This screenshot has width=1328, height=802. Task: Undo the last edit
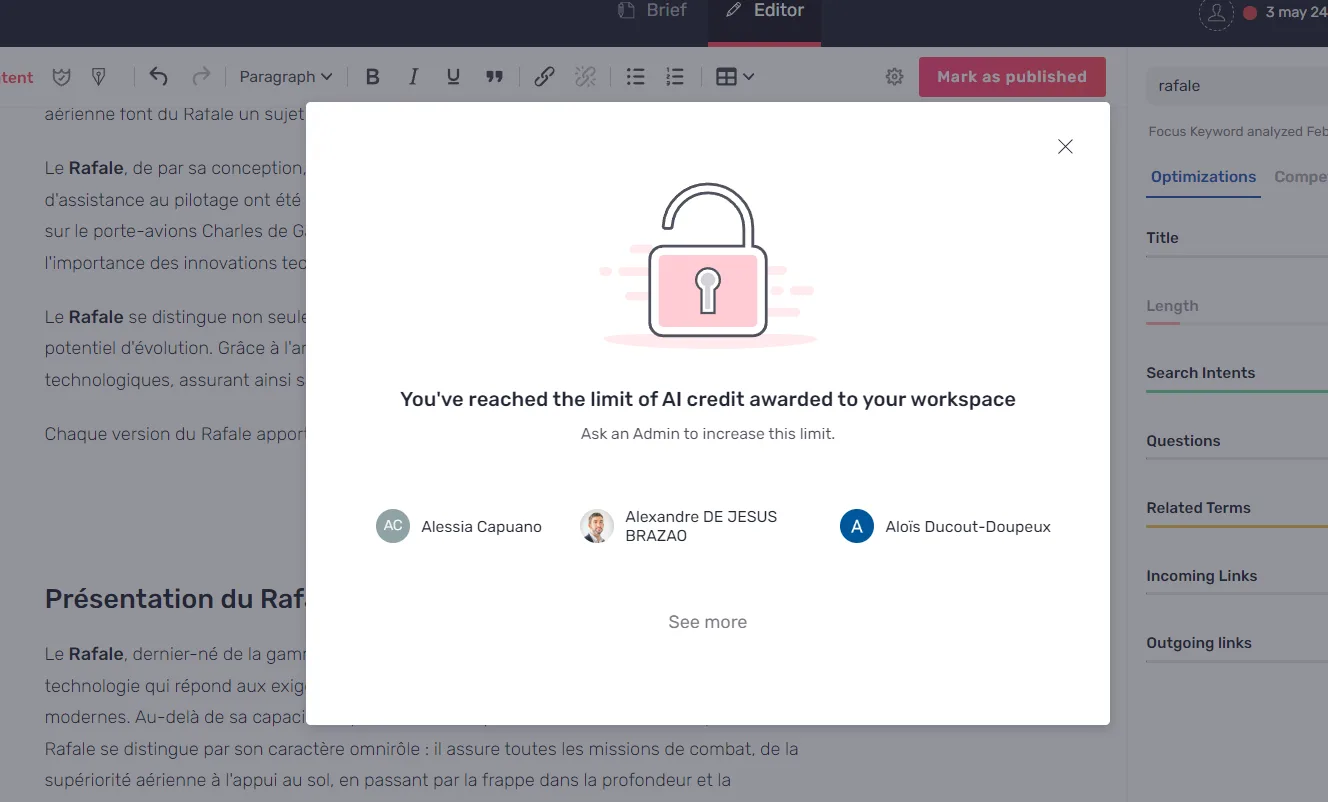tap(158, 76)
